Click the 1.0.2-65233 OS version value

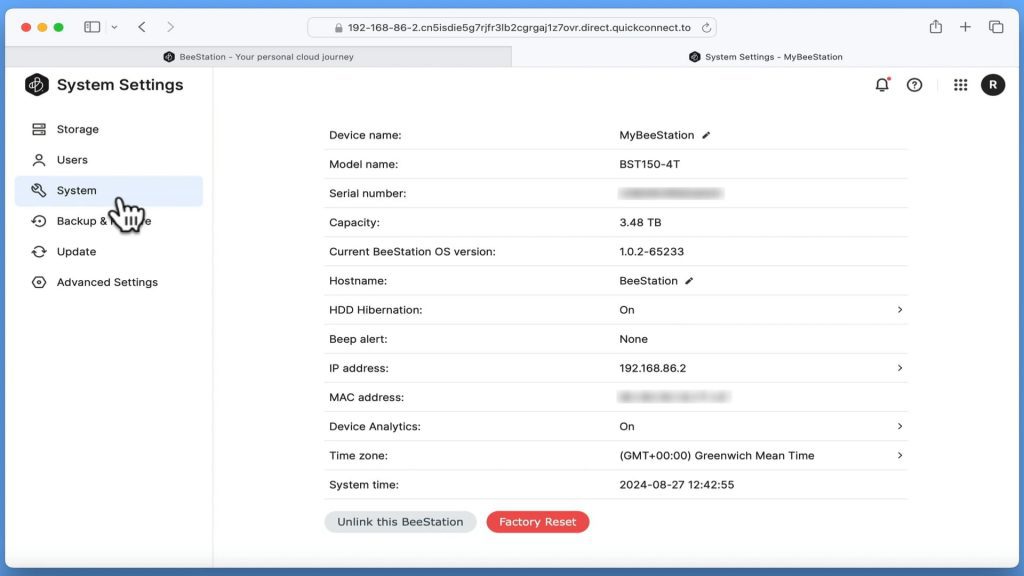click(651, 251)
